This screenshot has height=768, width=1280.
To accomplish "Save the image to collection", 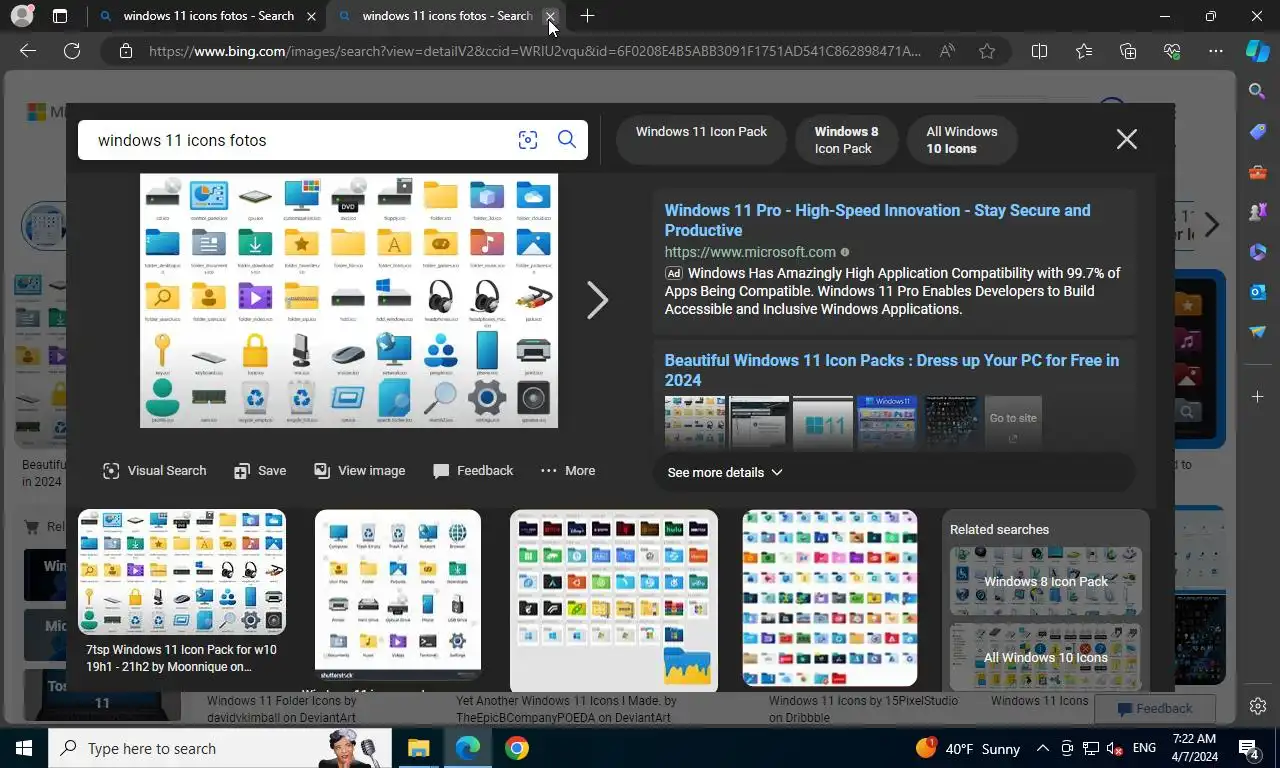I will pos(260,470).
